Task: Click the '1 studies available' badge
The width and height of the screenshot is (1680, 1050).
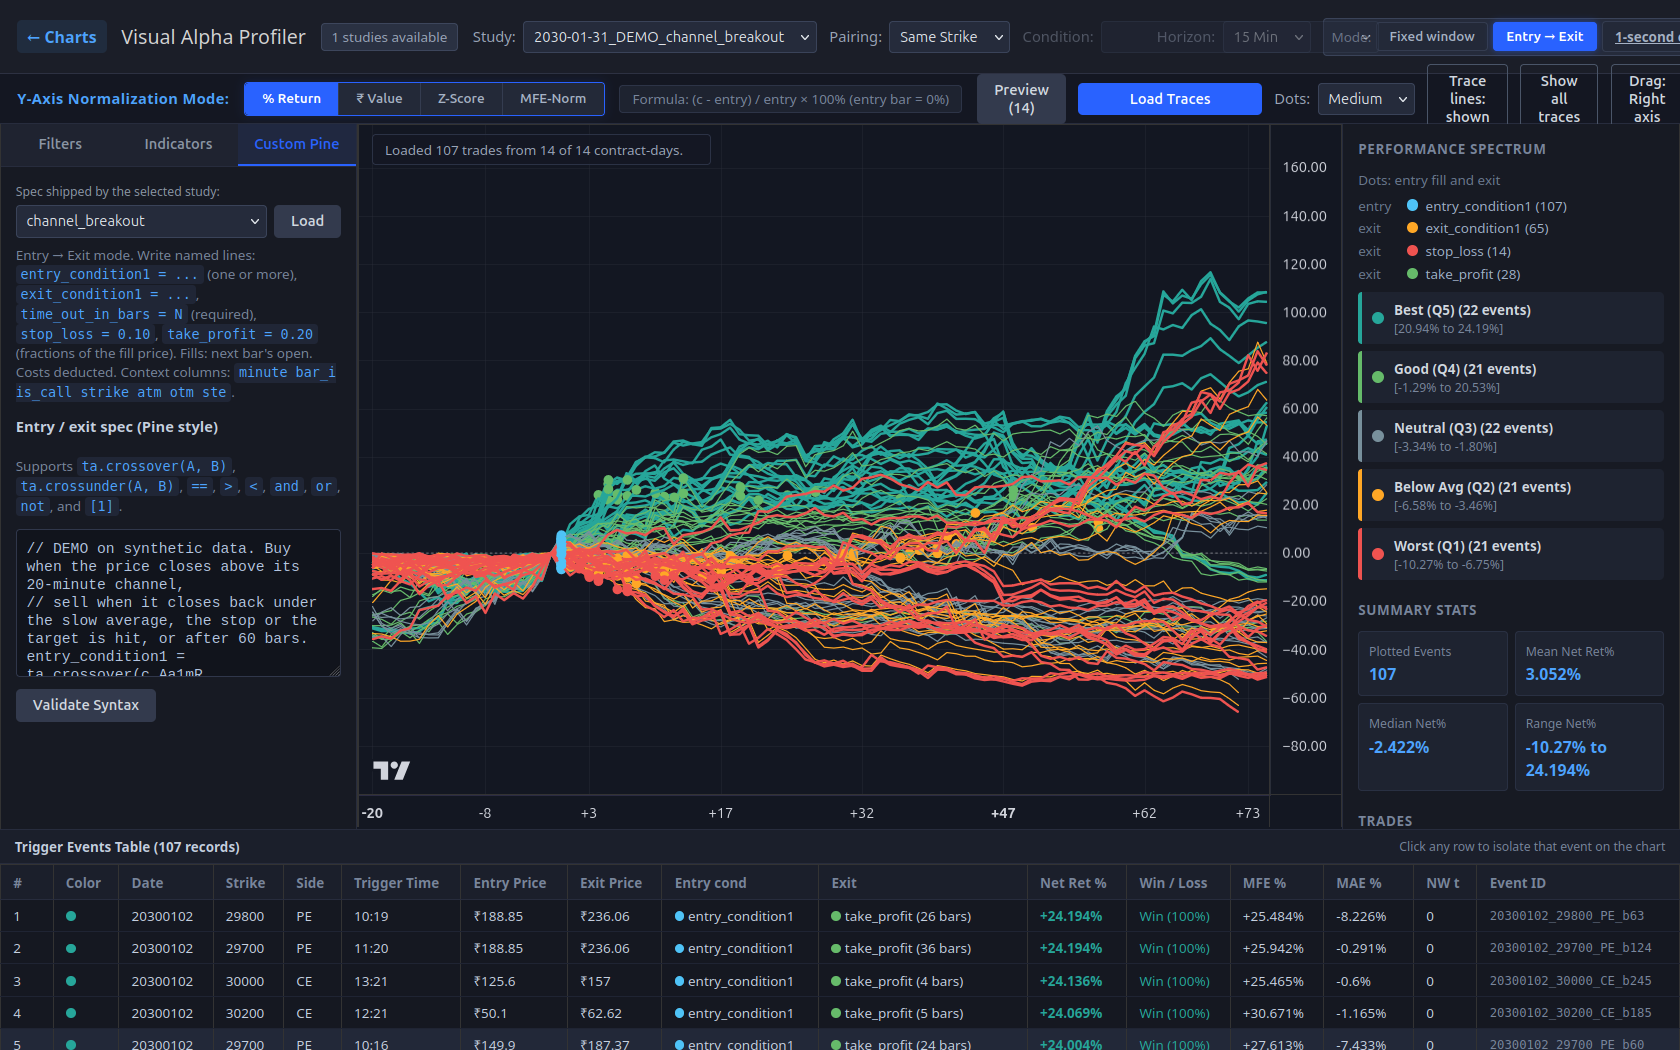Action: coord(389,37)
